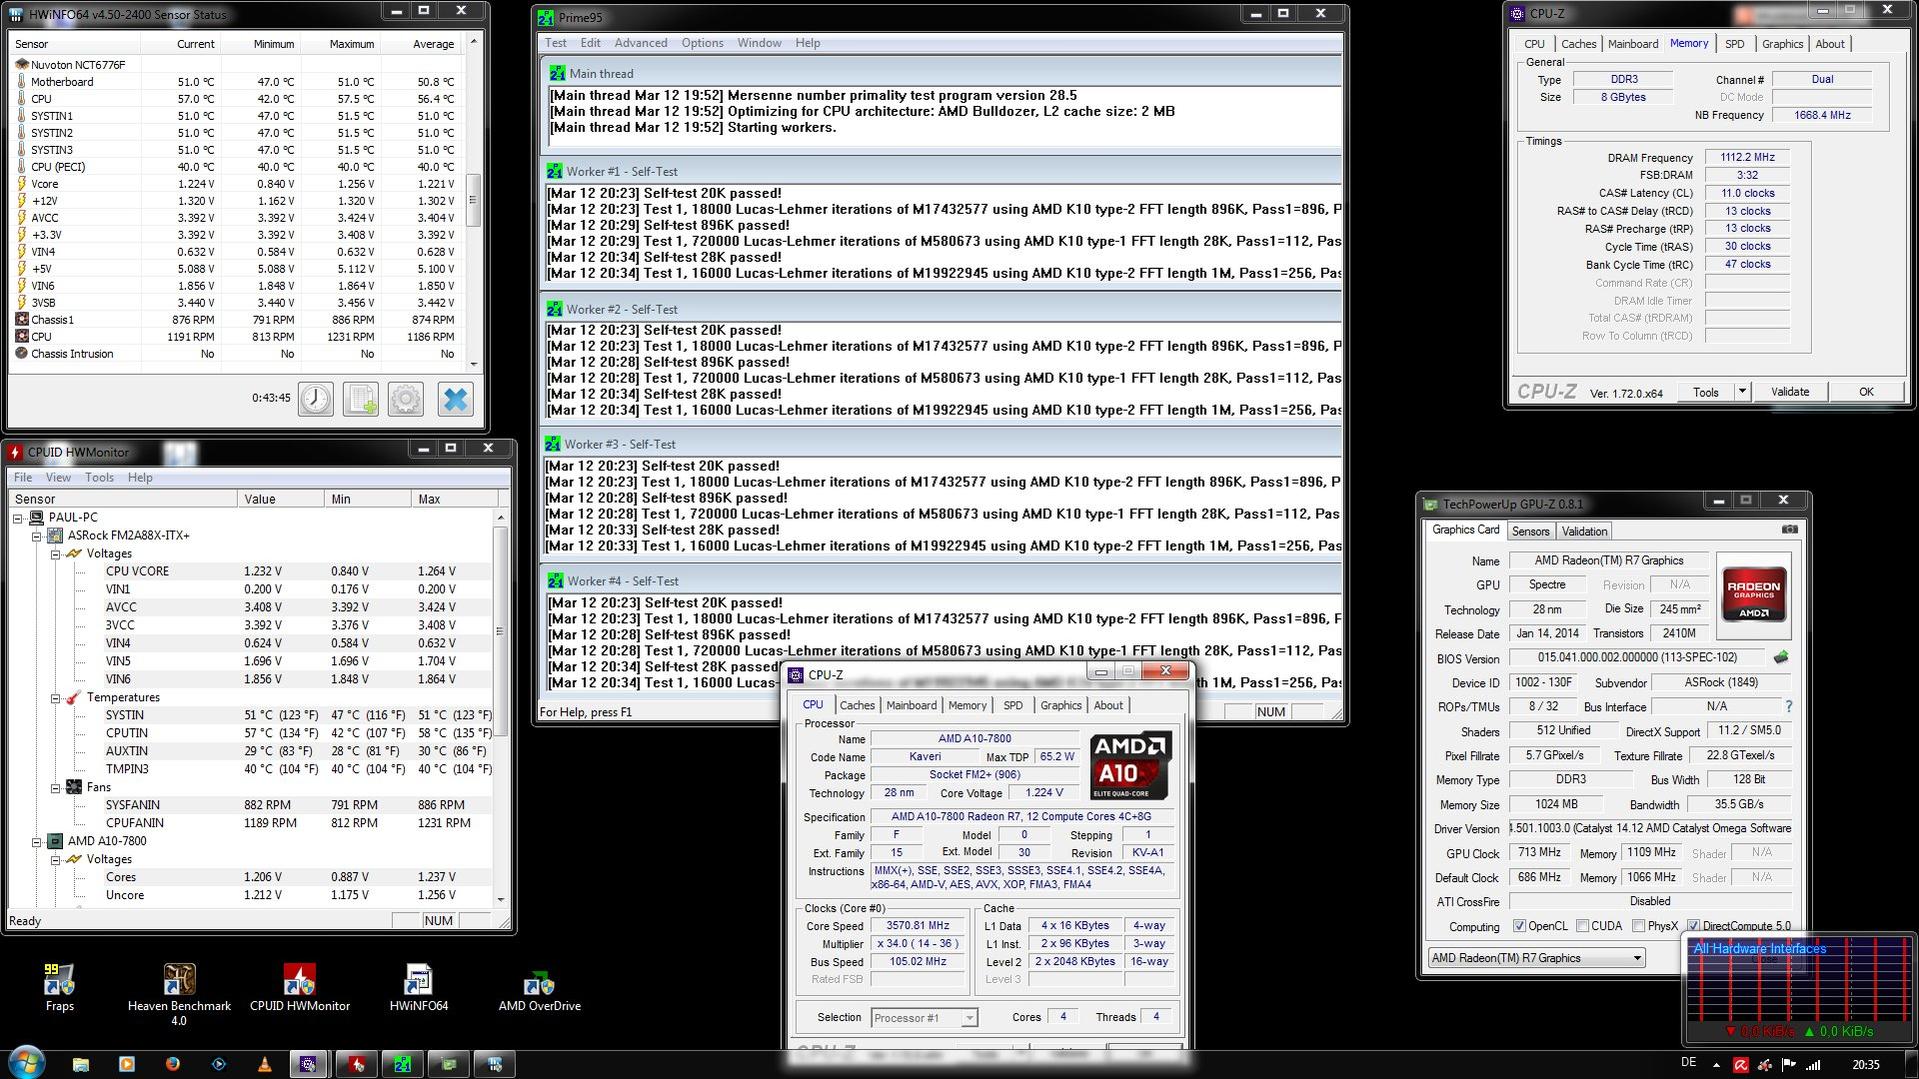Open the GPU selection dropdown in GPU-Z
The width and height of the screenshot is (1919, 1079).
(x=1536, y=958)
